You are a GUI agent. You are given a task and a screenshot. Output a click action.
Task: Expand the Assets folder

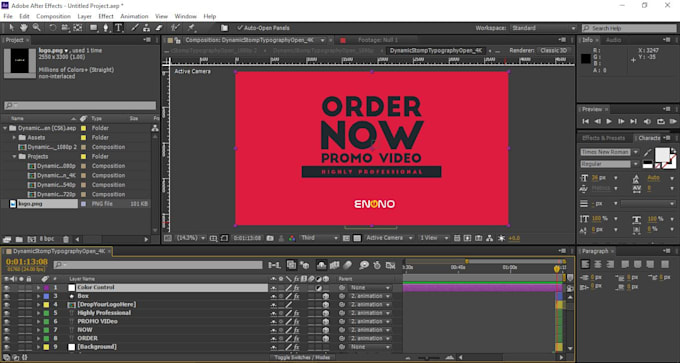pyautogui.click(x=14, y=137)
